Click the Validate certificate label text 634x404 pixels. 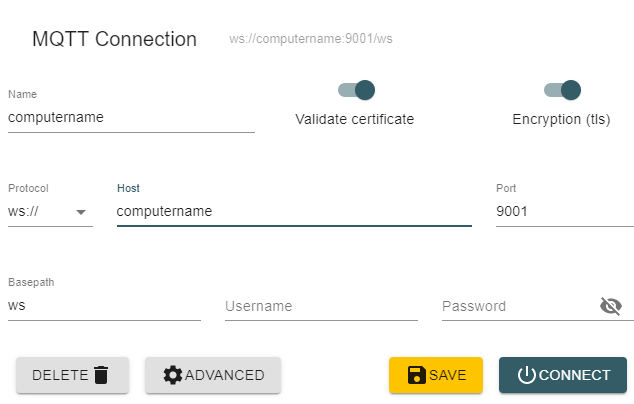click(x=354, y=119)
